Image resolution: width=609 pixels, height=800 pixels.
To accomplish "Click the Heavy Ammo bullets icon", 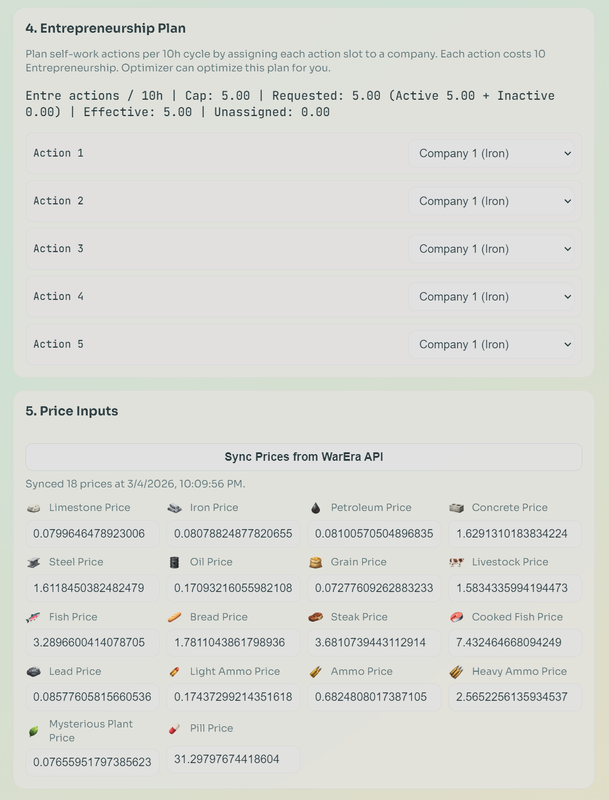I will pyautogui.click(x=456, y=672).
